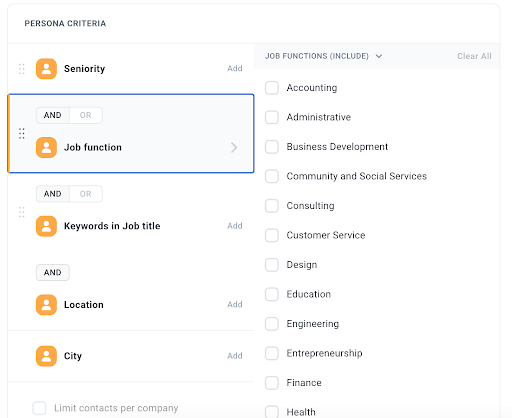The width and height of the screenshot is (512, 418).
Task: Click the AND label above Location
Action: click(x=53, y=273)
